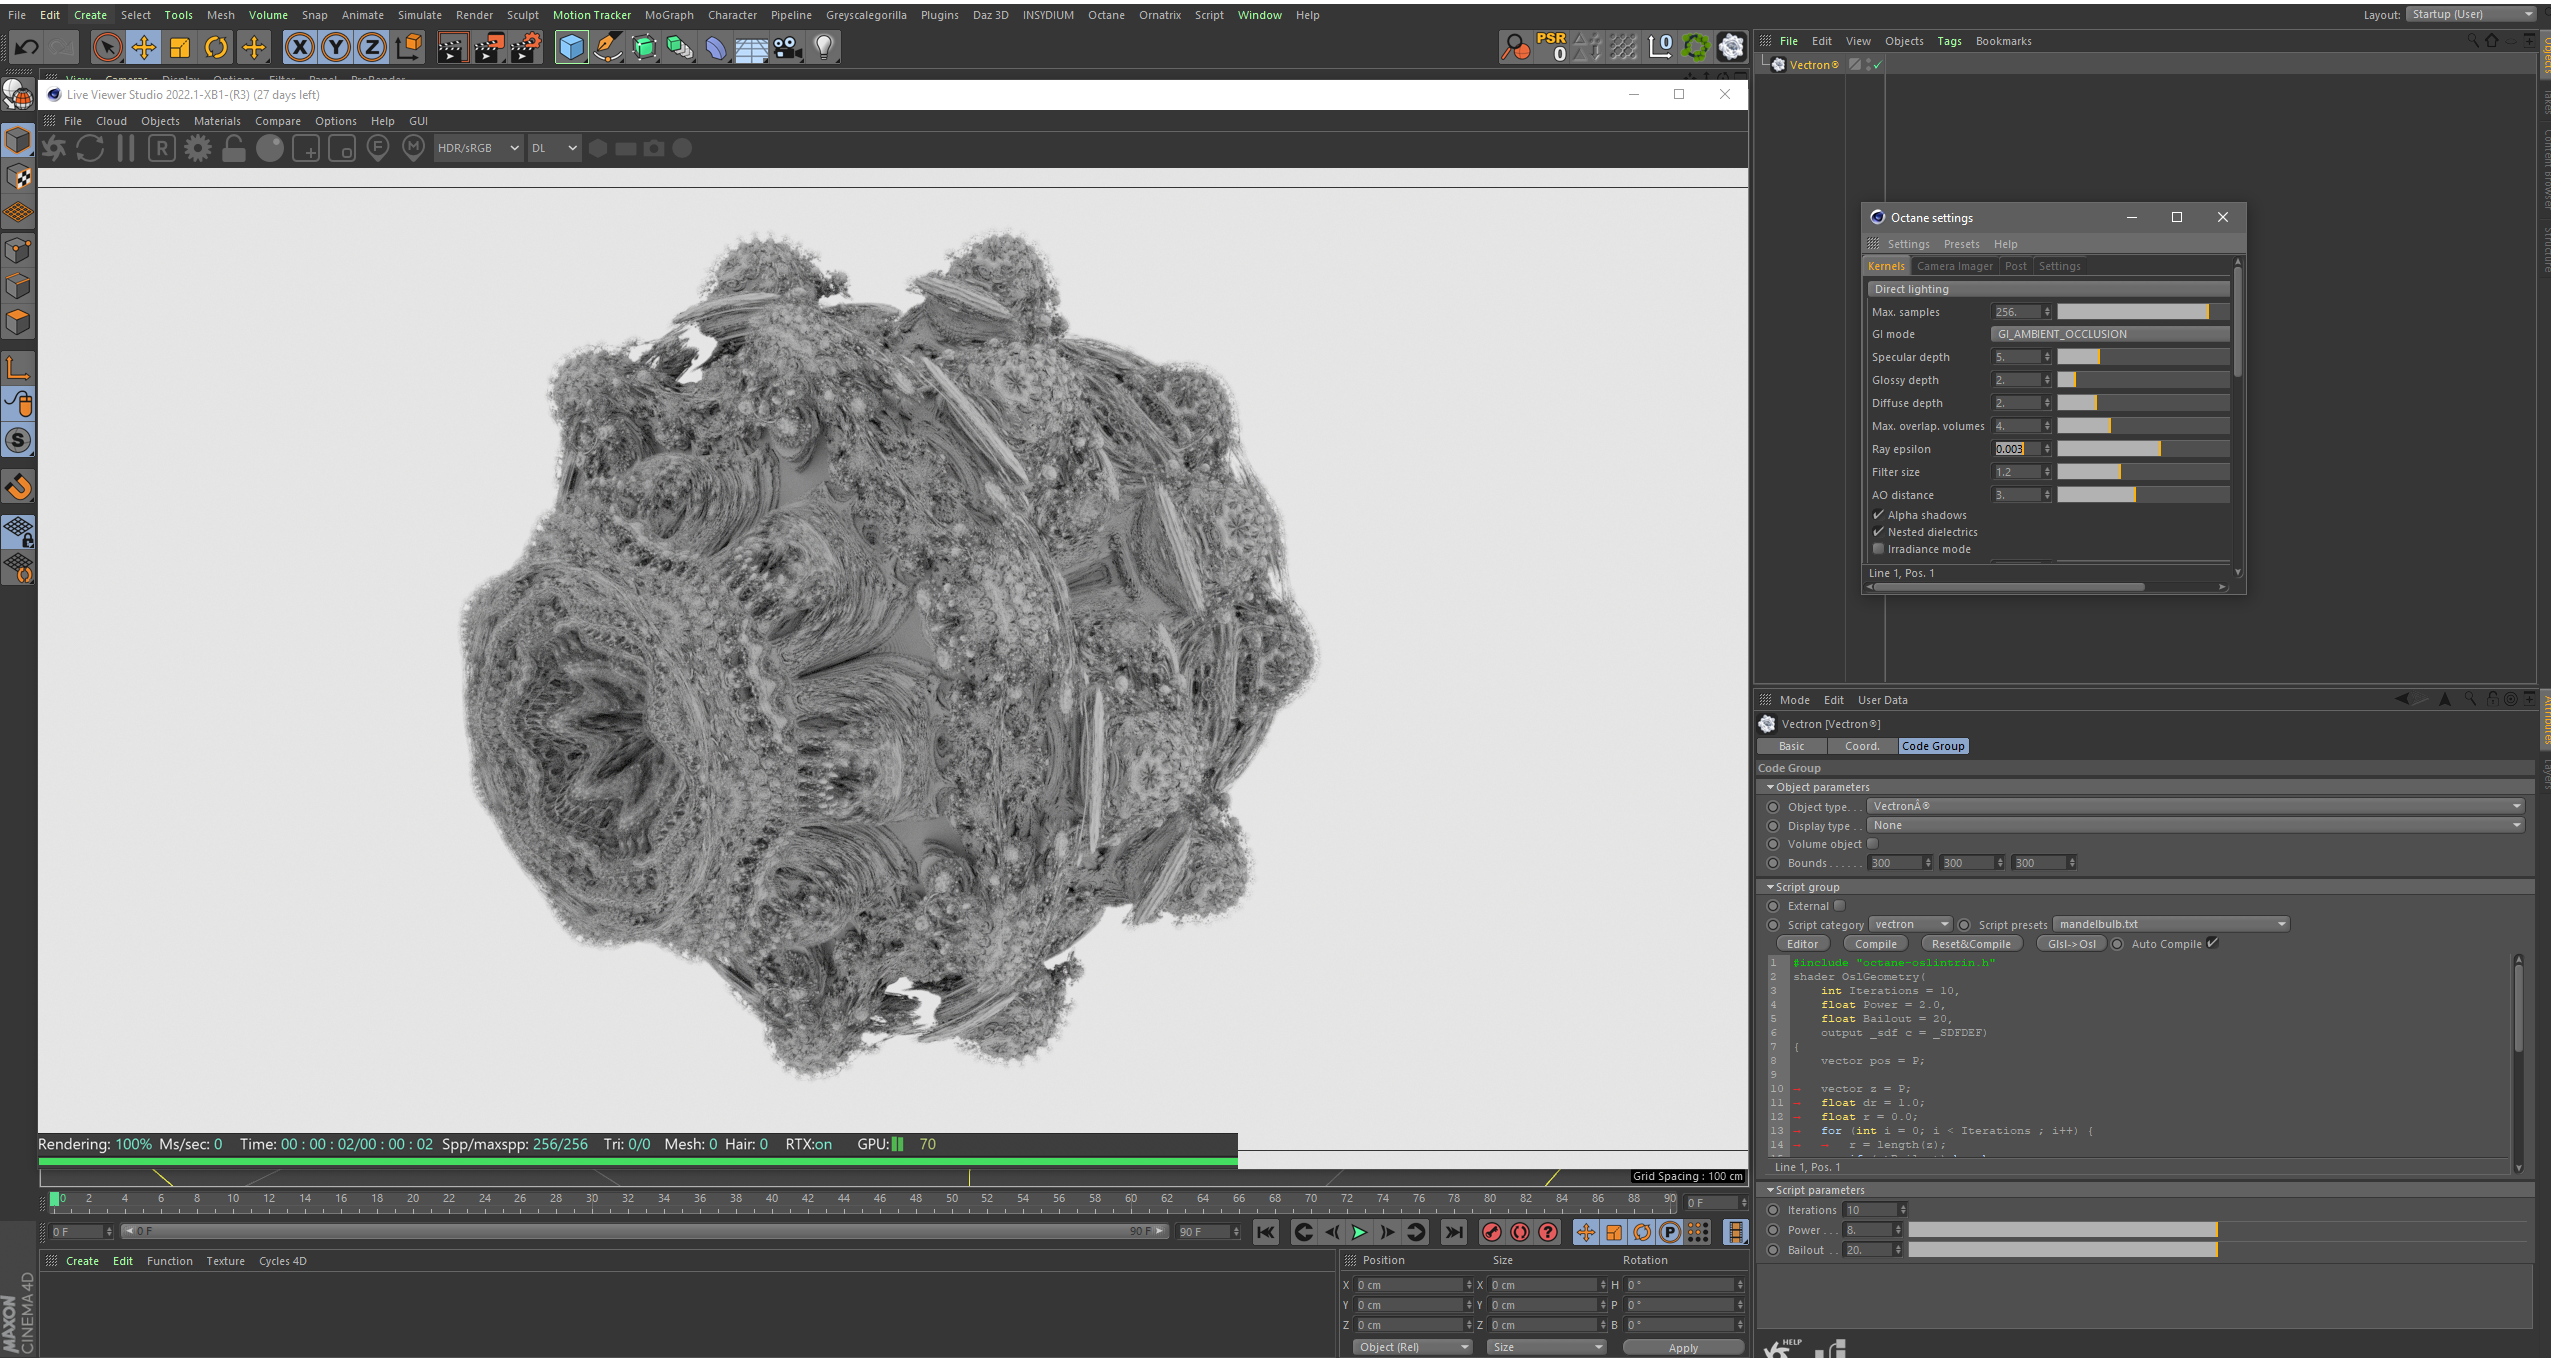Collapse the Script parameters section
This screenshot has height=1358, width=2551.
1771,1190
